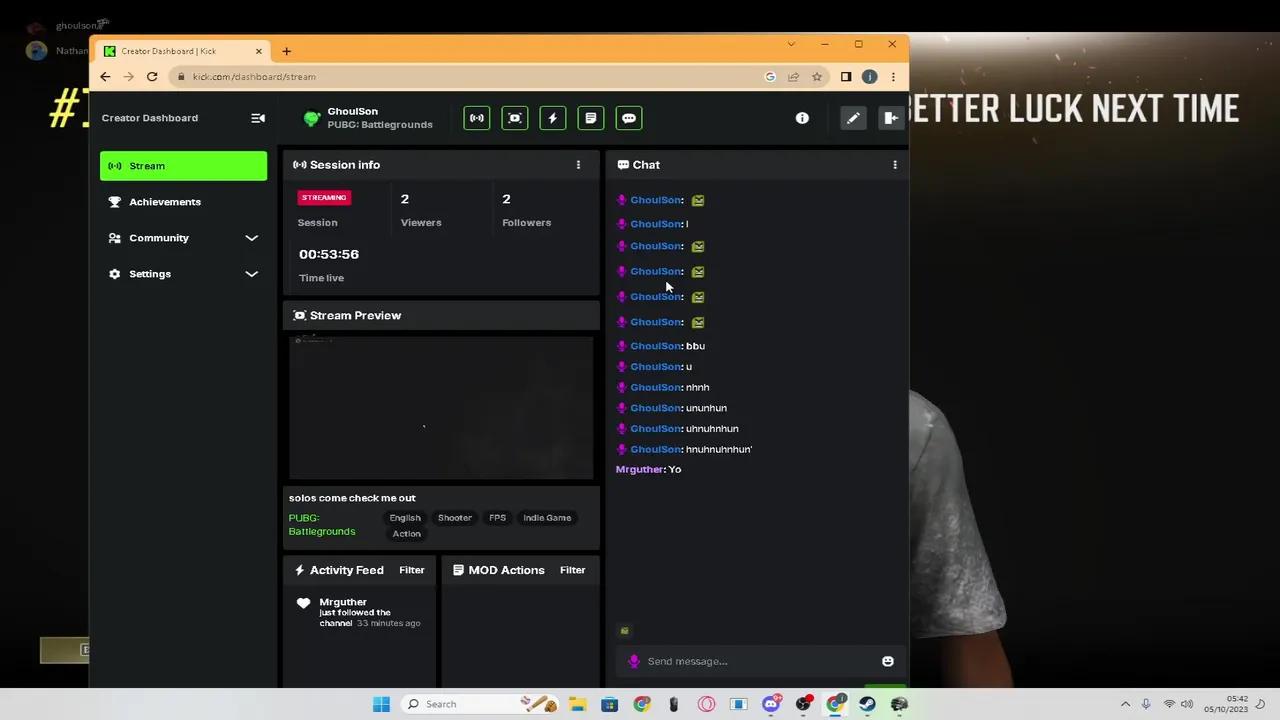1280x720 pixels.
Task: Click the GhoulSon channel avatar
Action: point(312,118)
